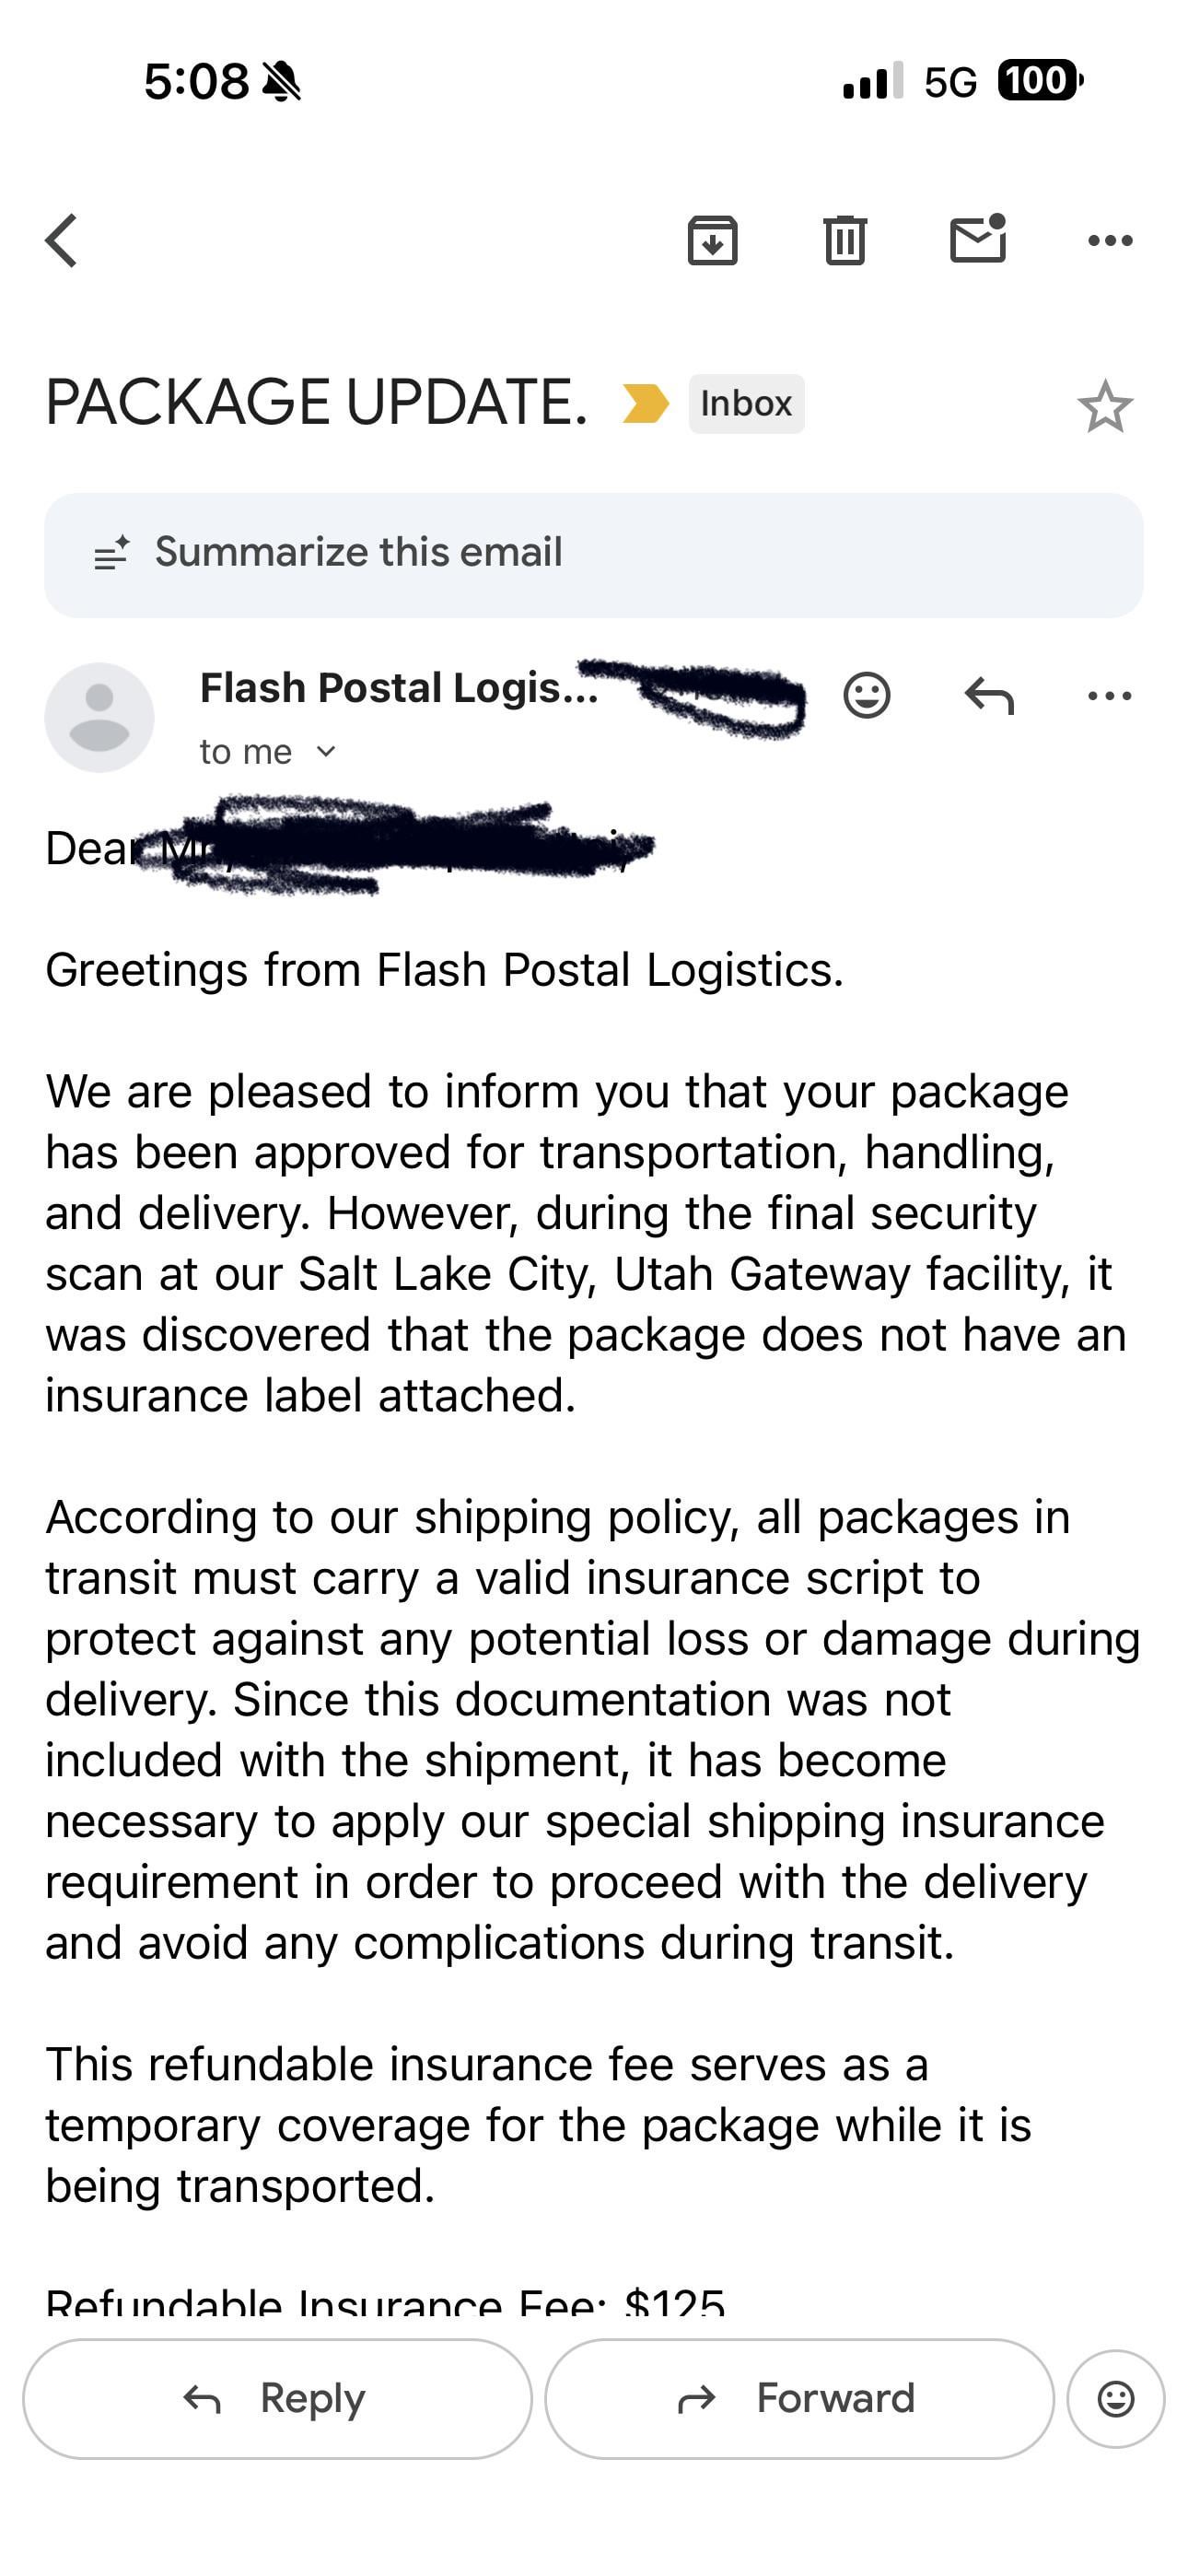Expand the "to me" recipient details

click(x=268, y=752)
